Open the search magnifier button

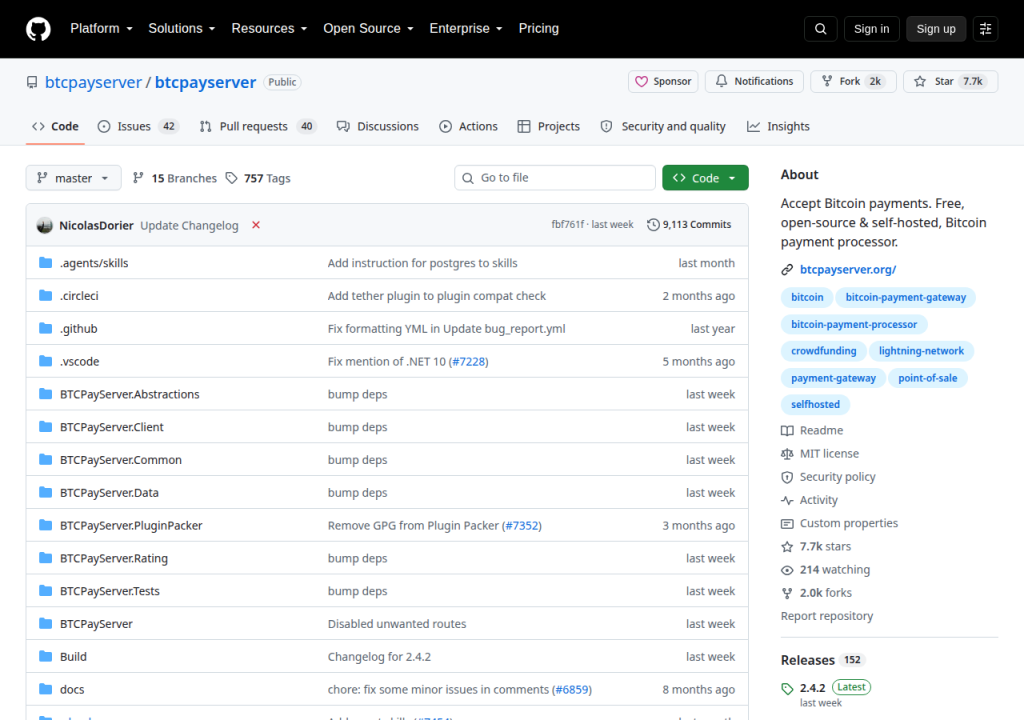coord(820,29)
